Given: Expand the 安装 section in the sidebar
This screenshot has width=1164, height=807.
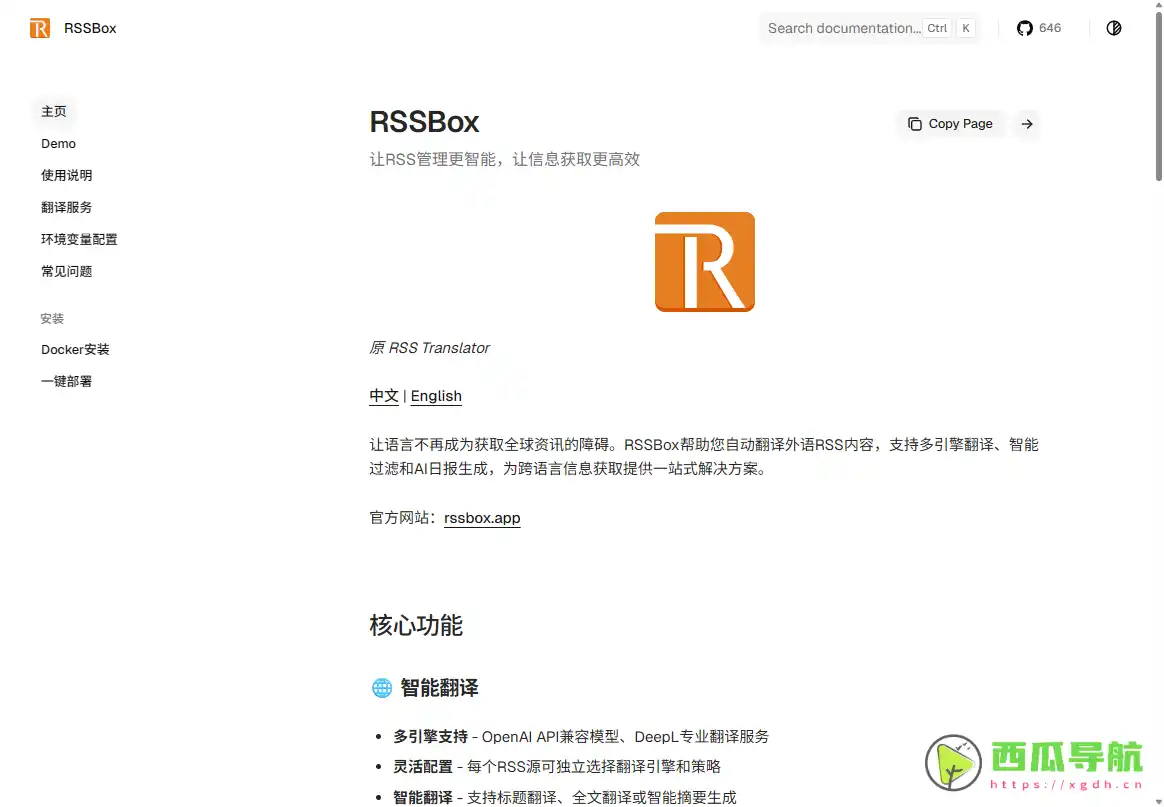Looking at the screenshot, I should pos(52,318).
